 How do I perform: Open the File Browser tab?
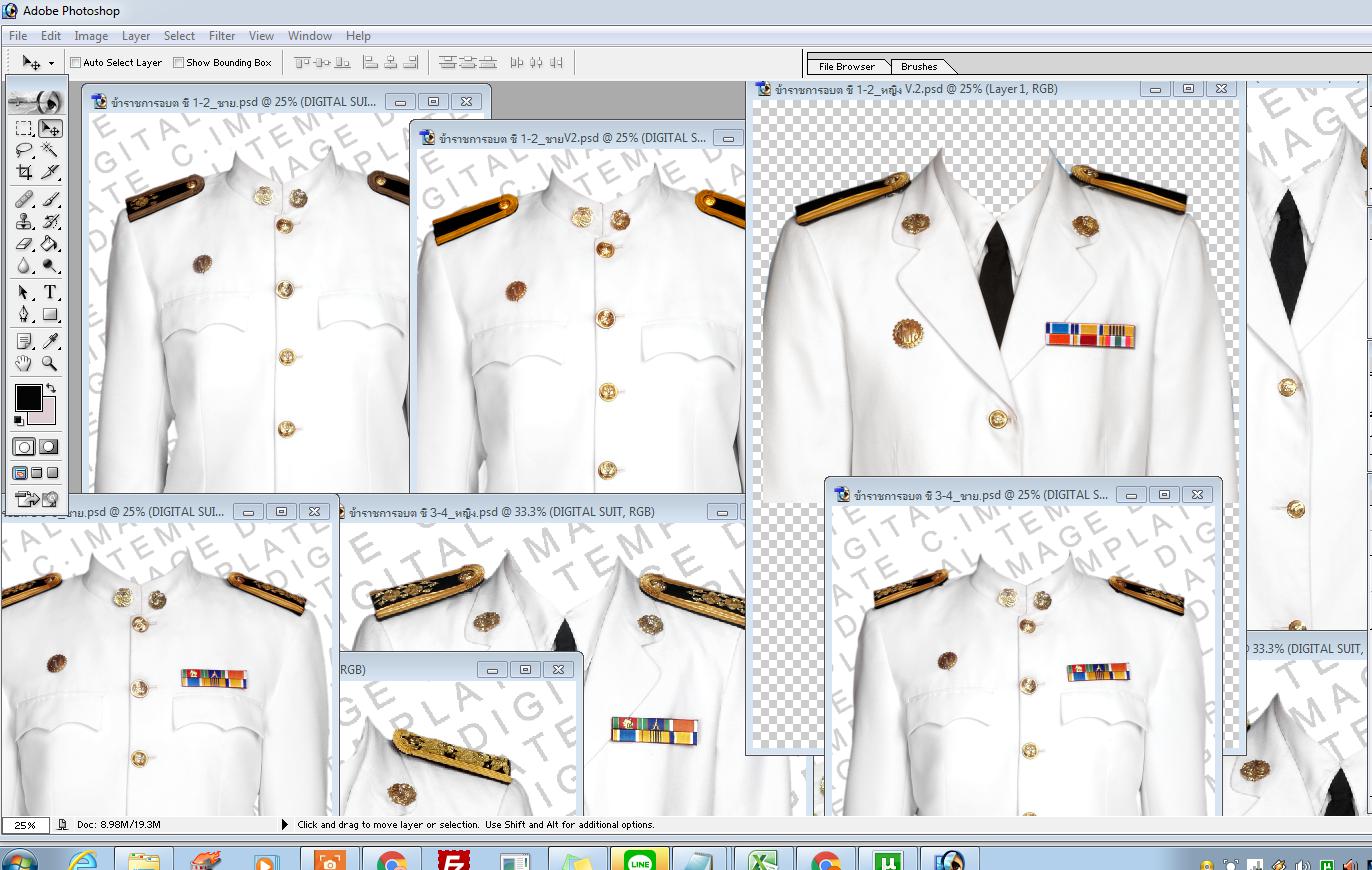(848, 67)
